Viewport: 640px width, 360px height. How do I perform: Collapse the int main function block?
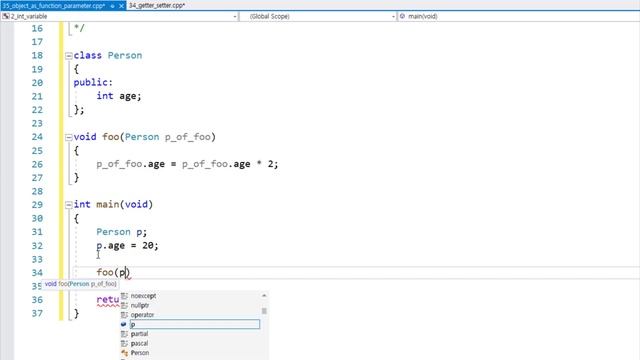pyautogui.click(x=69, y=205)
